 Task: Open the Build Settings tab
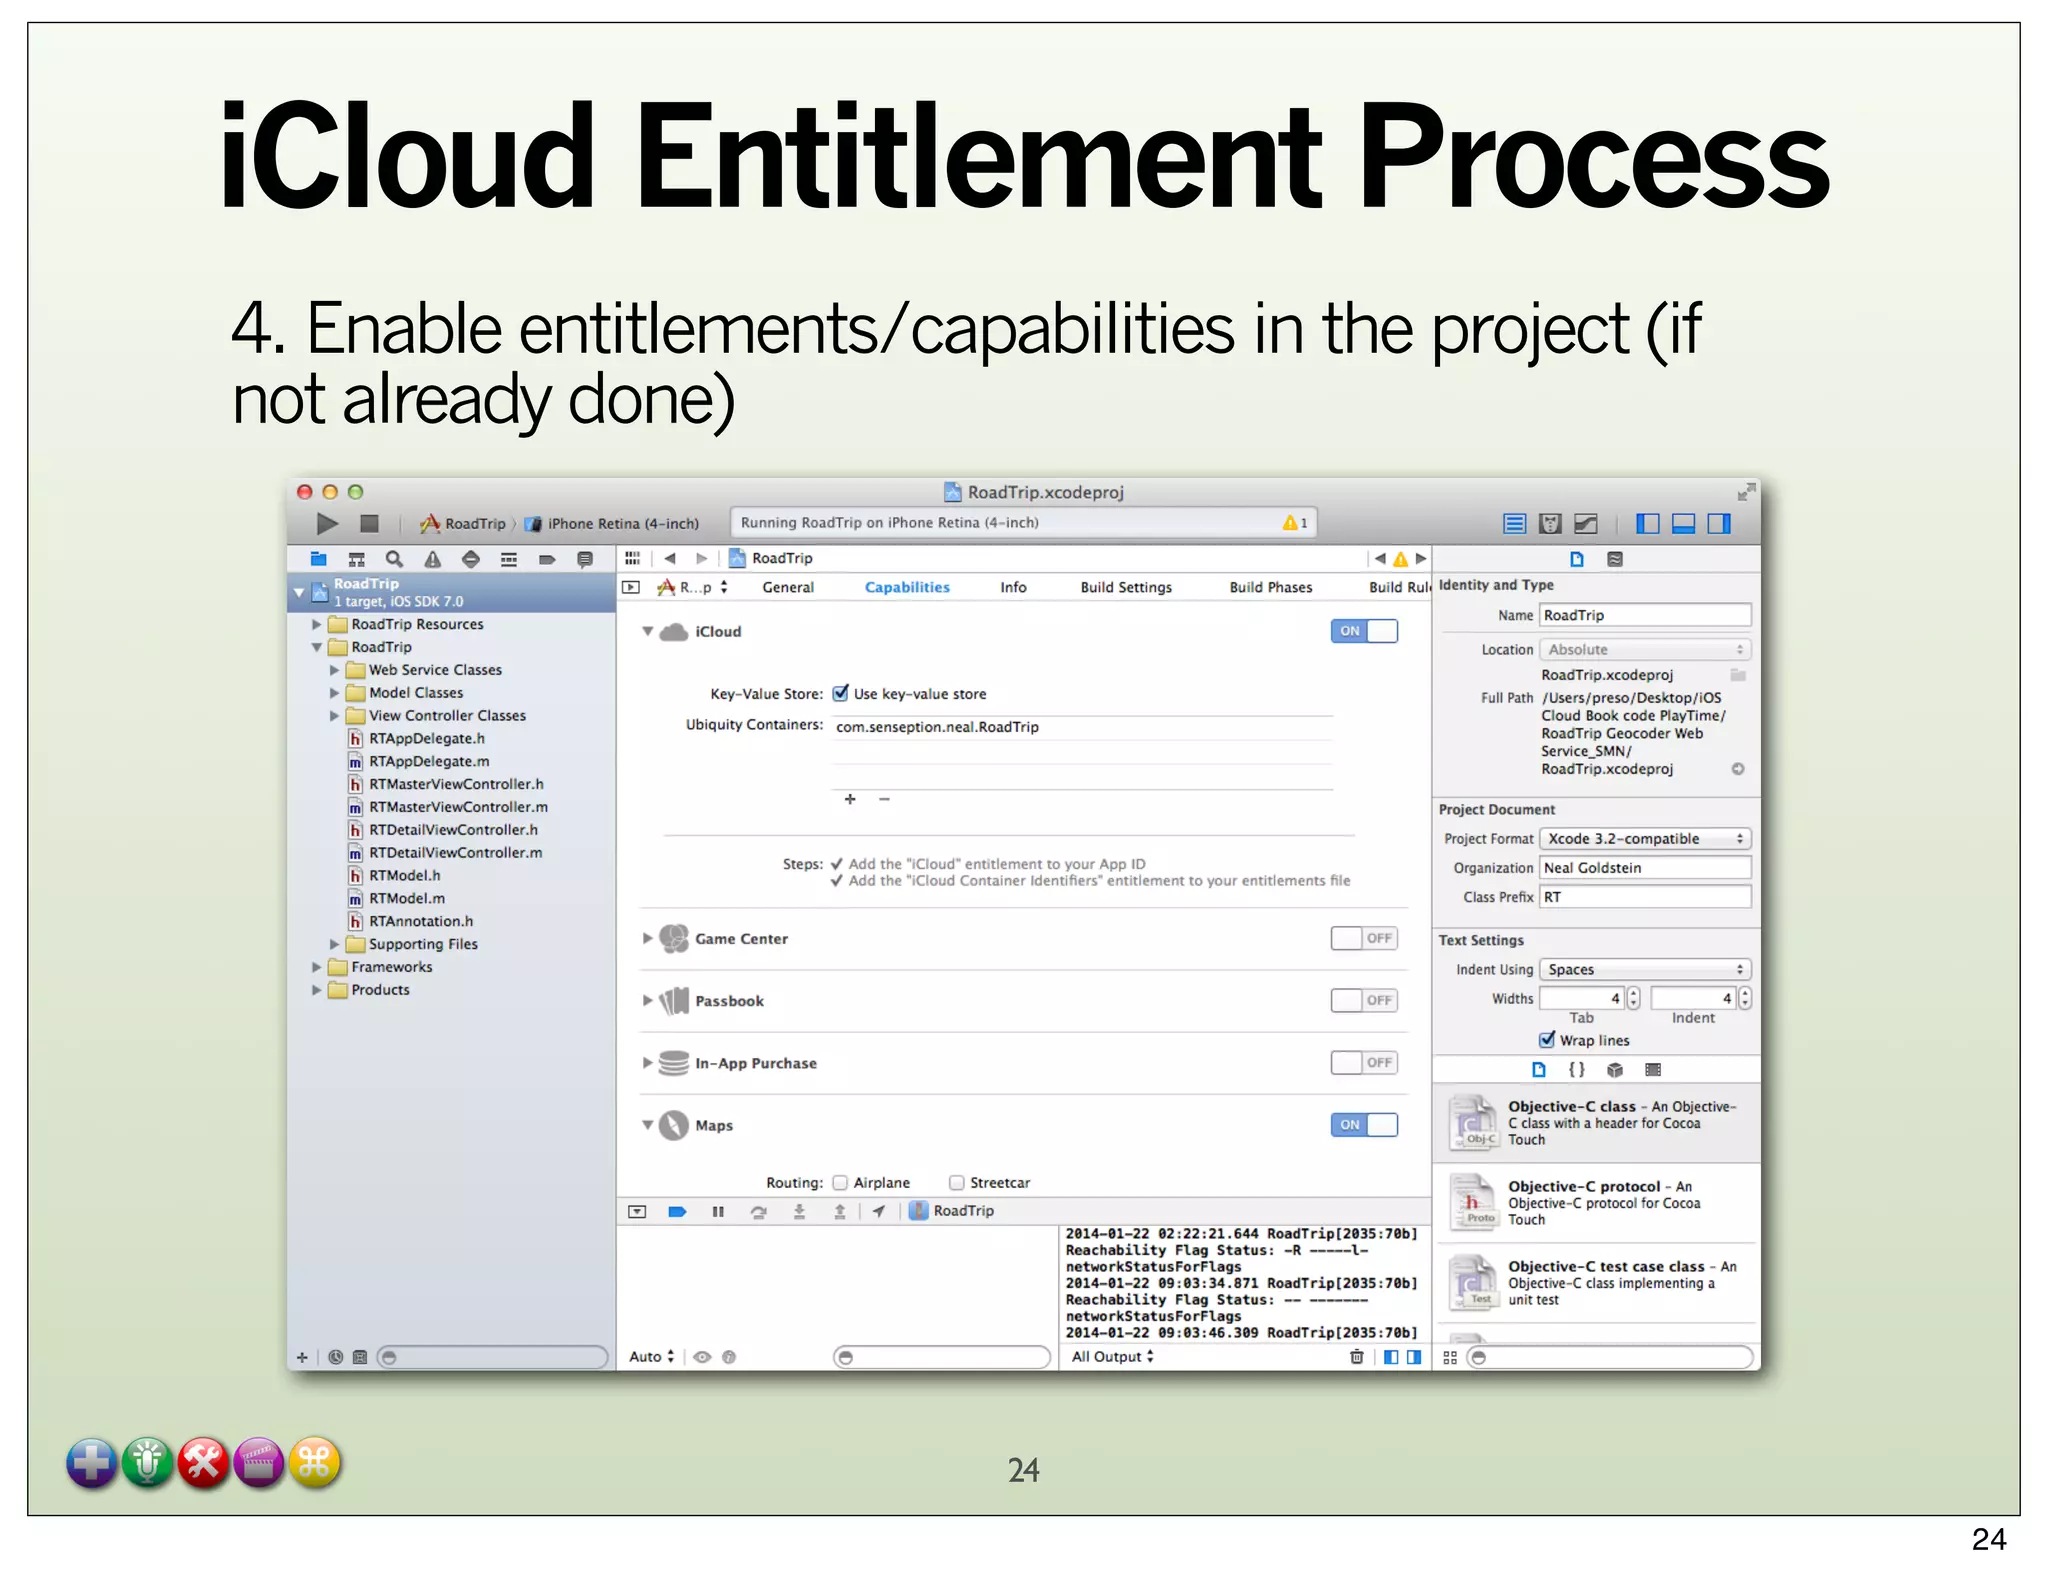click(1126, 588)
